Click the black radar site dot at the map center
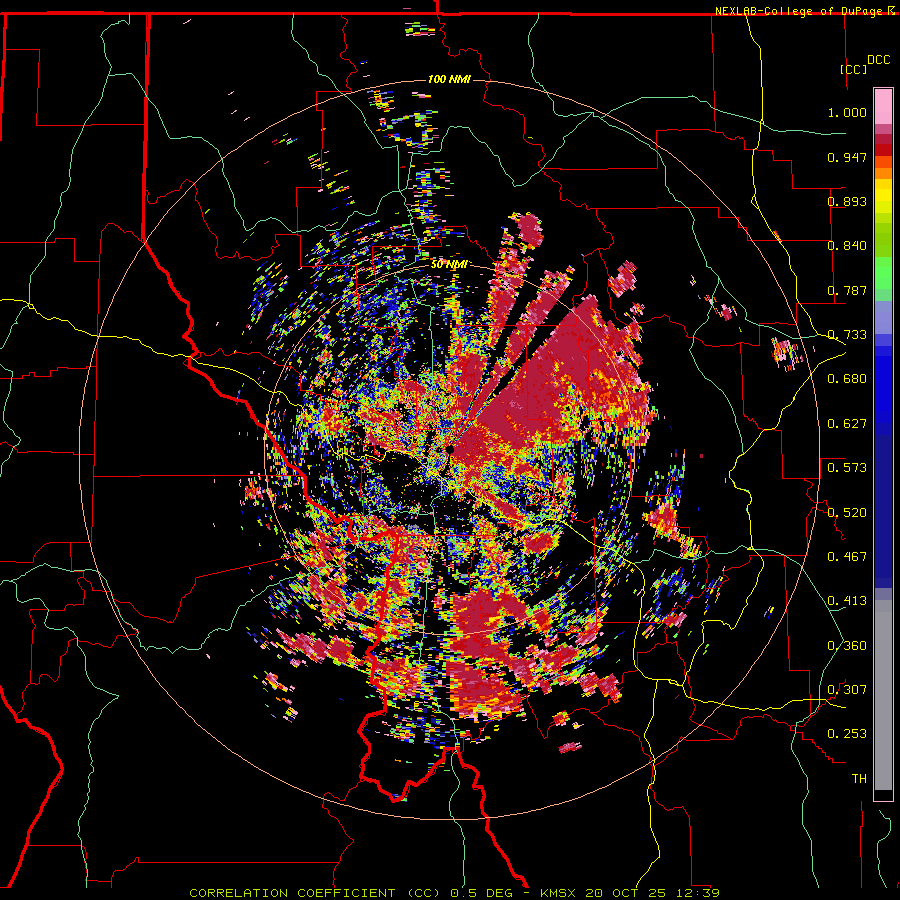 pyautogui.click(x=451, y=450)
